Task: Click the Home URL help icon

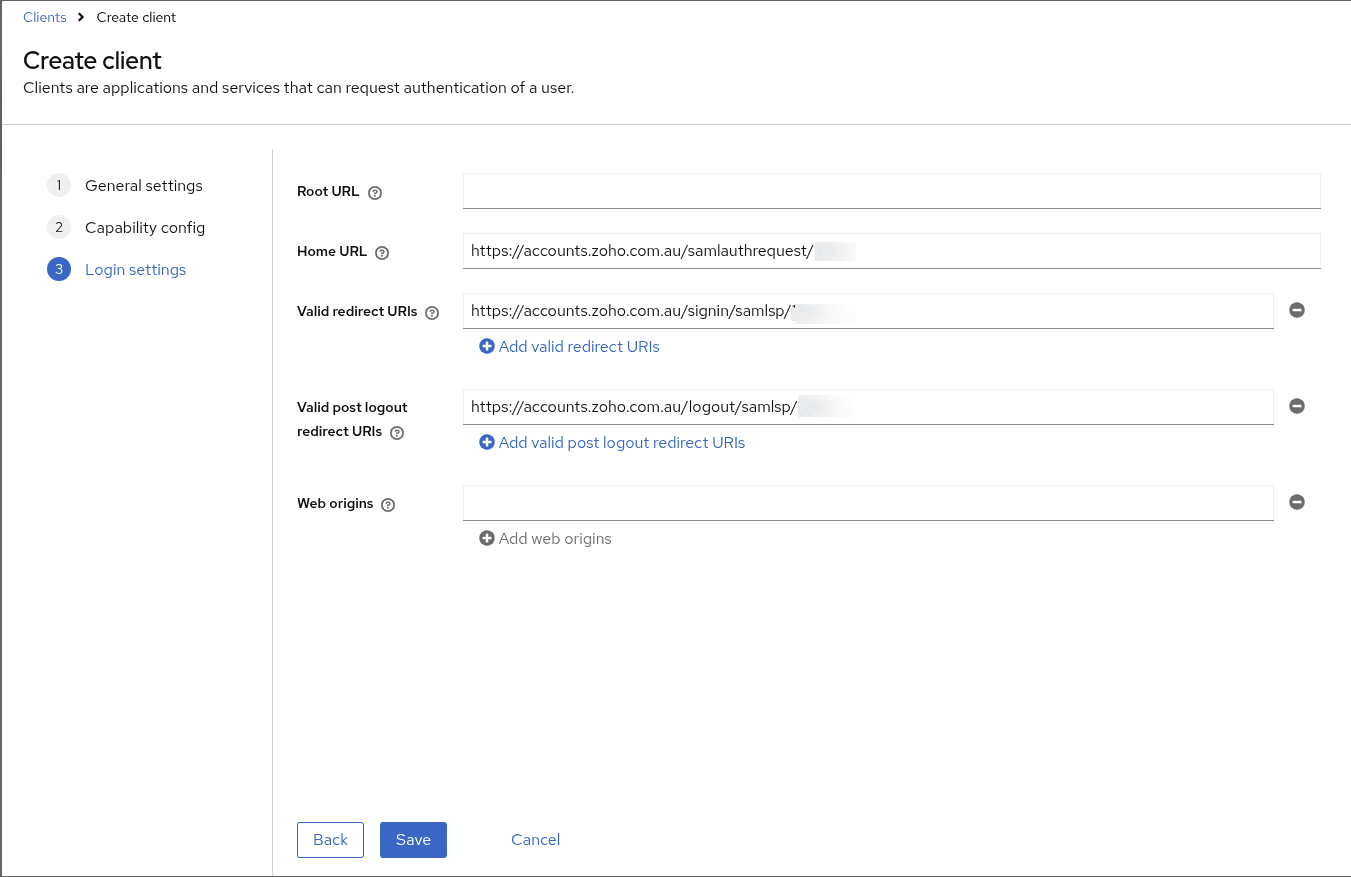Action: [382, 253]
